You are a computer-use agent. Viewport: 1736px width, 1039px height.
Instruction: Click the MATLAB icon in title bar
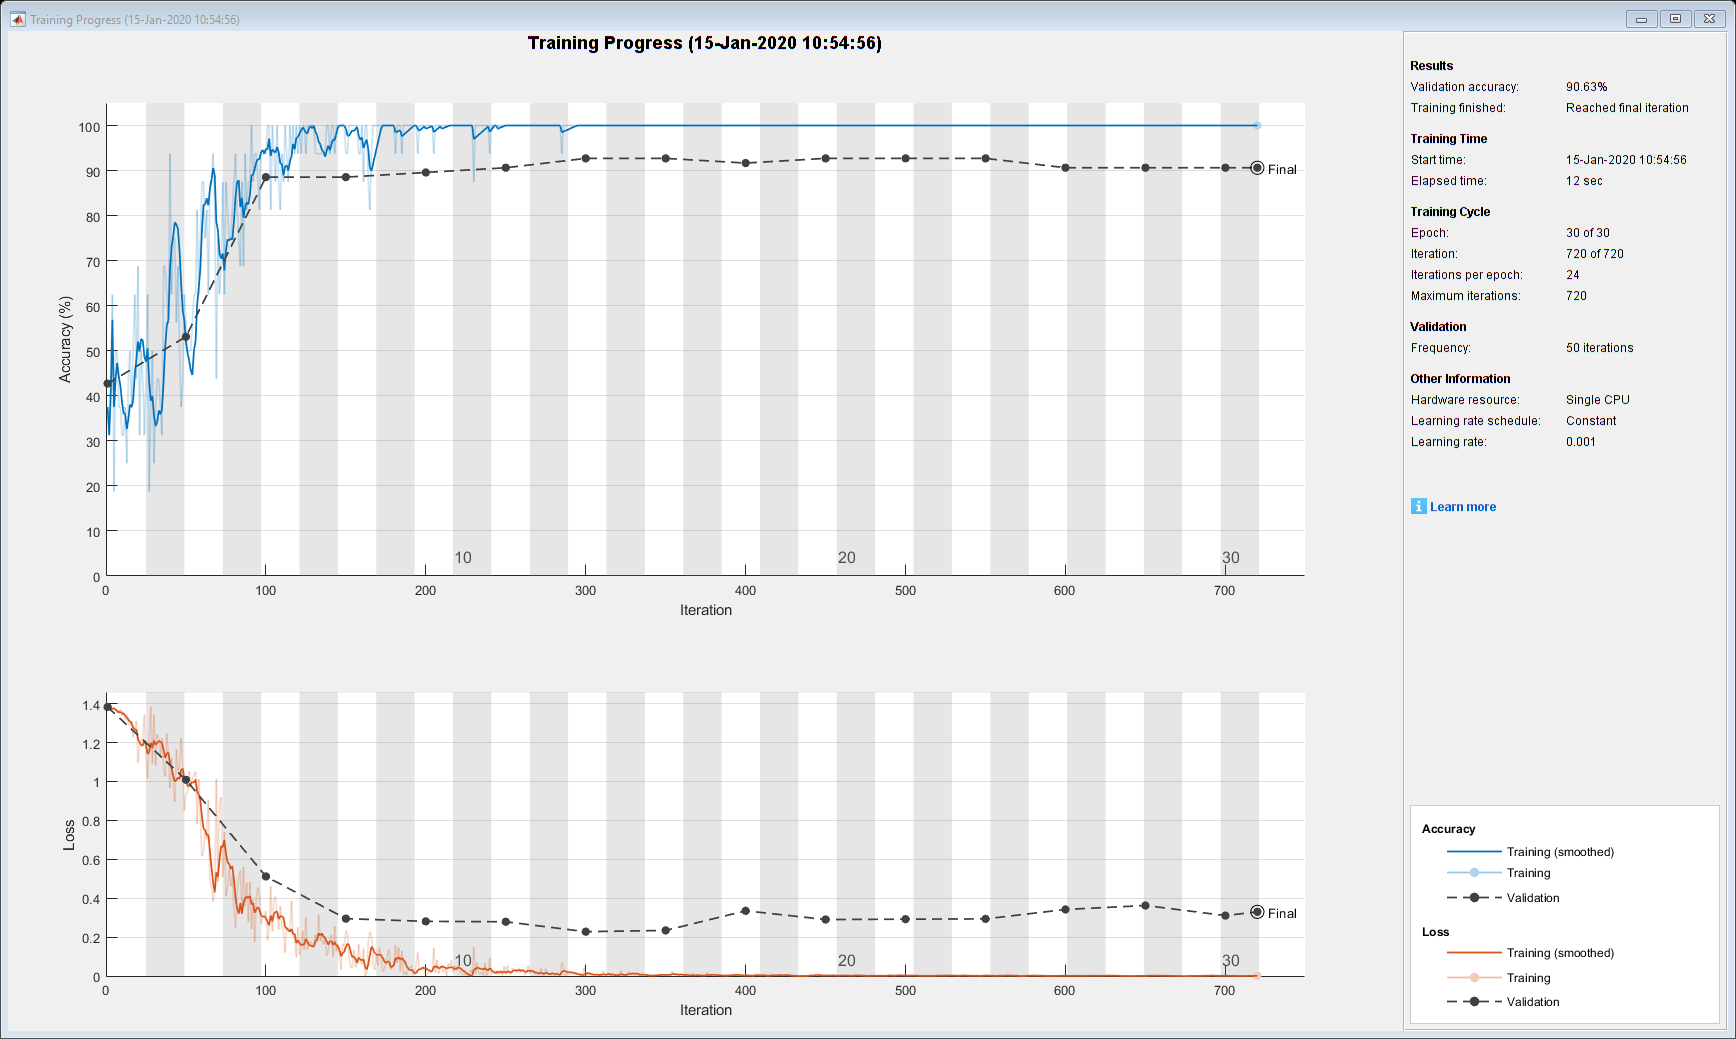click(x=17, y=19)
